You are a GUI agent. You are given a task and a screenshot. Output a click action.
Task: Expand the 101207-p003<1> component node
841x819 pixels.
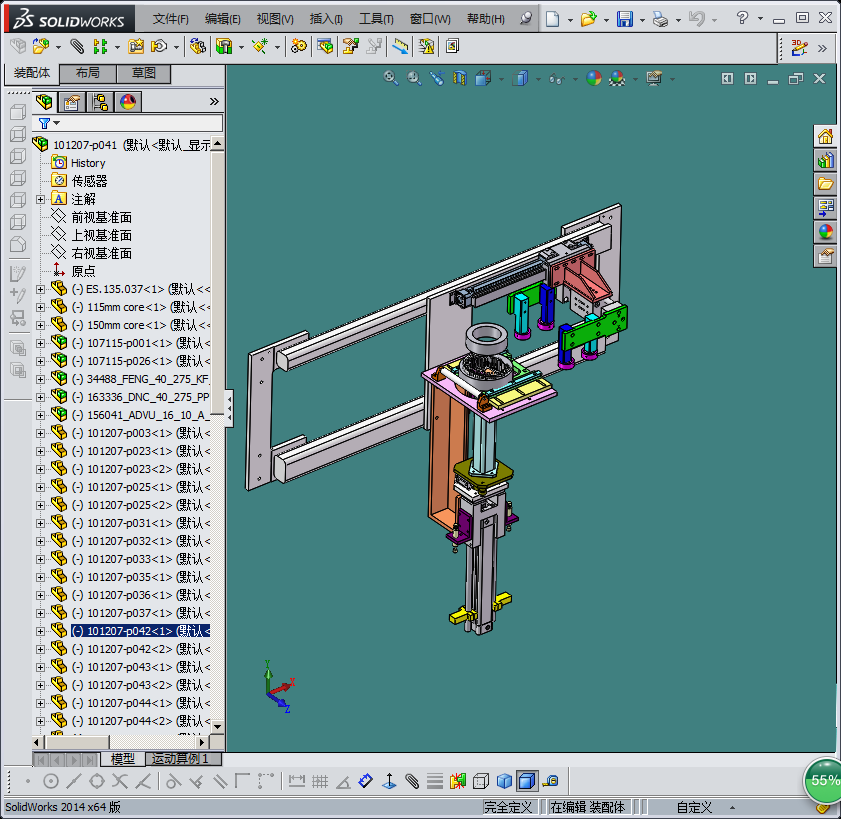pyautogui.click(x=41, y=433)
